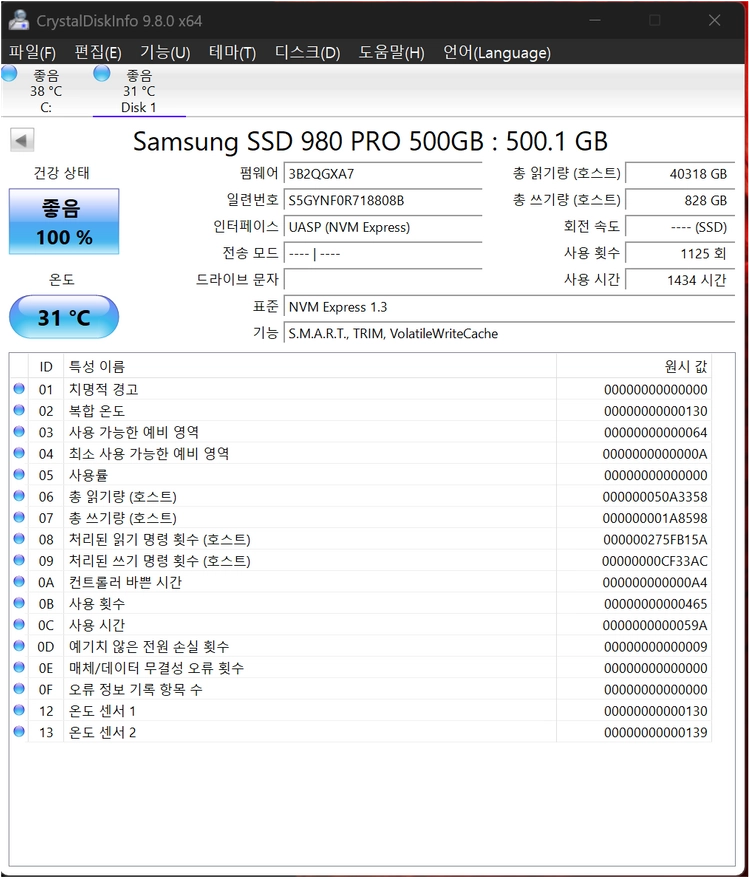The height and width of the screenshot is (879, 750).
Task: Click the ID column header
Action: click(46, 367)
